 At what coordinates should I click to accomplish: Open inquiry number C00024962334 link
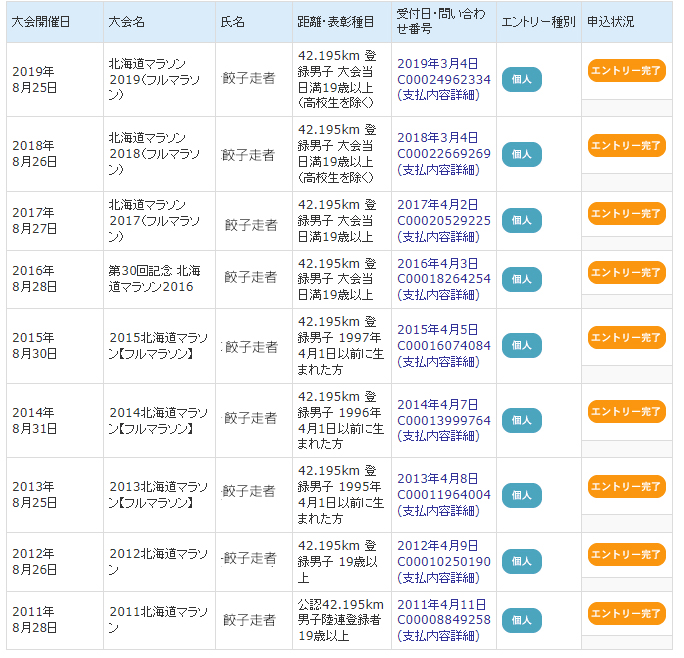[x=444, y=79]
